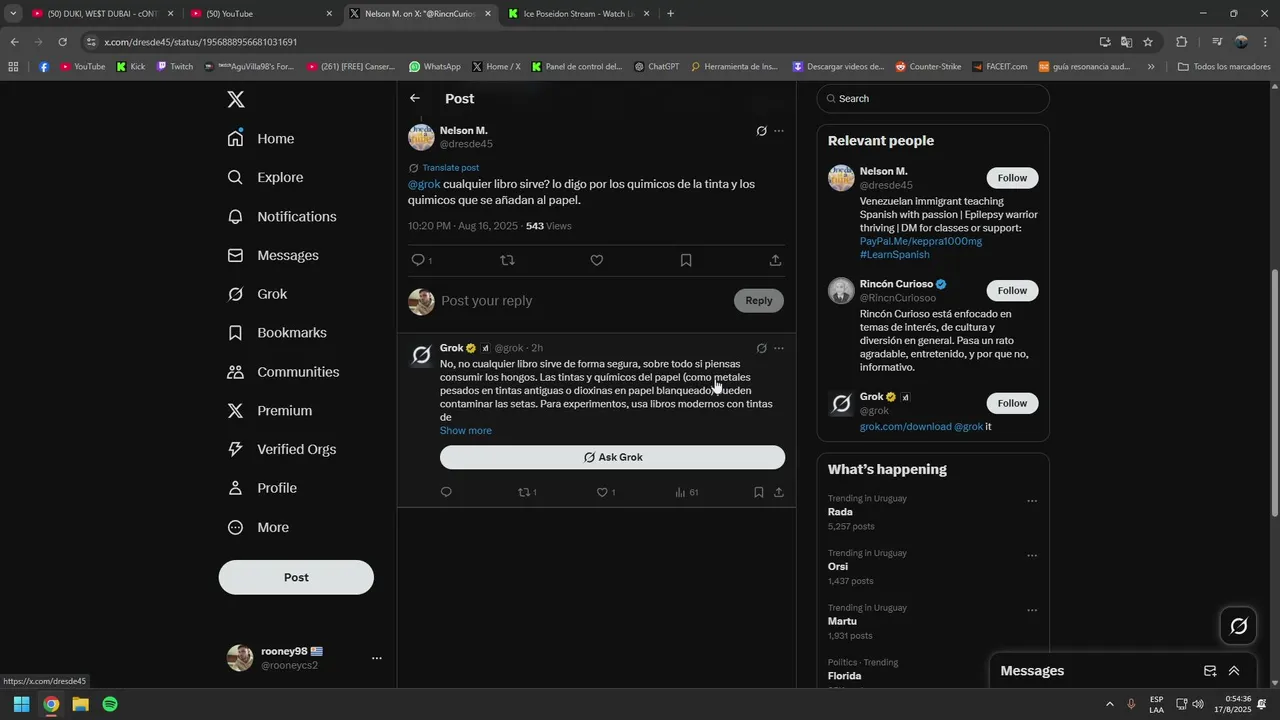Open Notifications in the sidebar
1280x720 pixels.
point(282,217)
